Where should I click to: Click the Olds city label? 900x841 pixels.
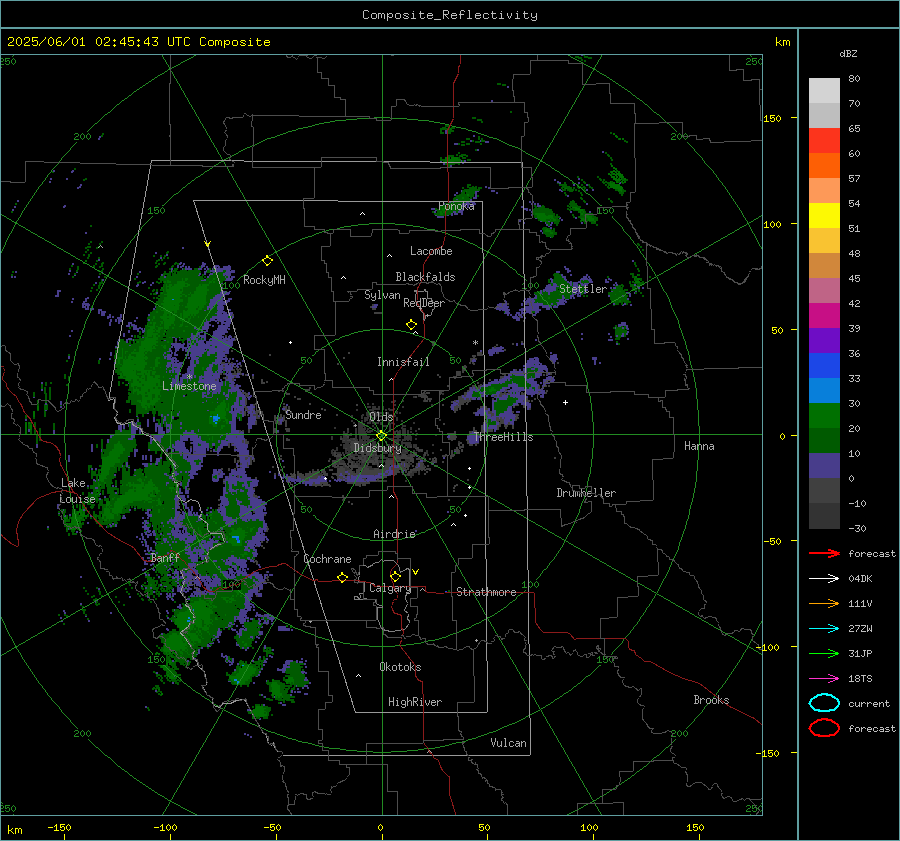[x=381, y=417]
